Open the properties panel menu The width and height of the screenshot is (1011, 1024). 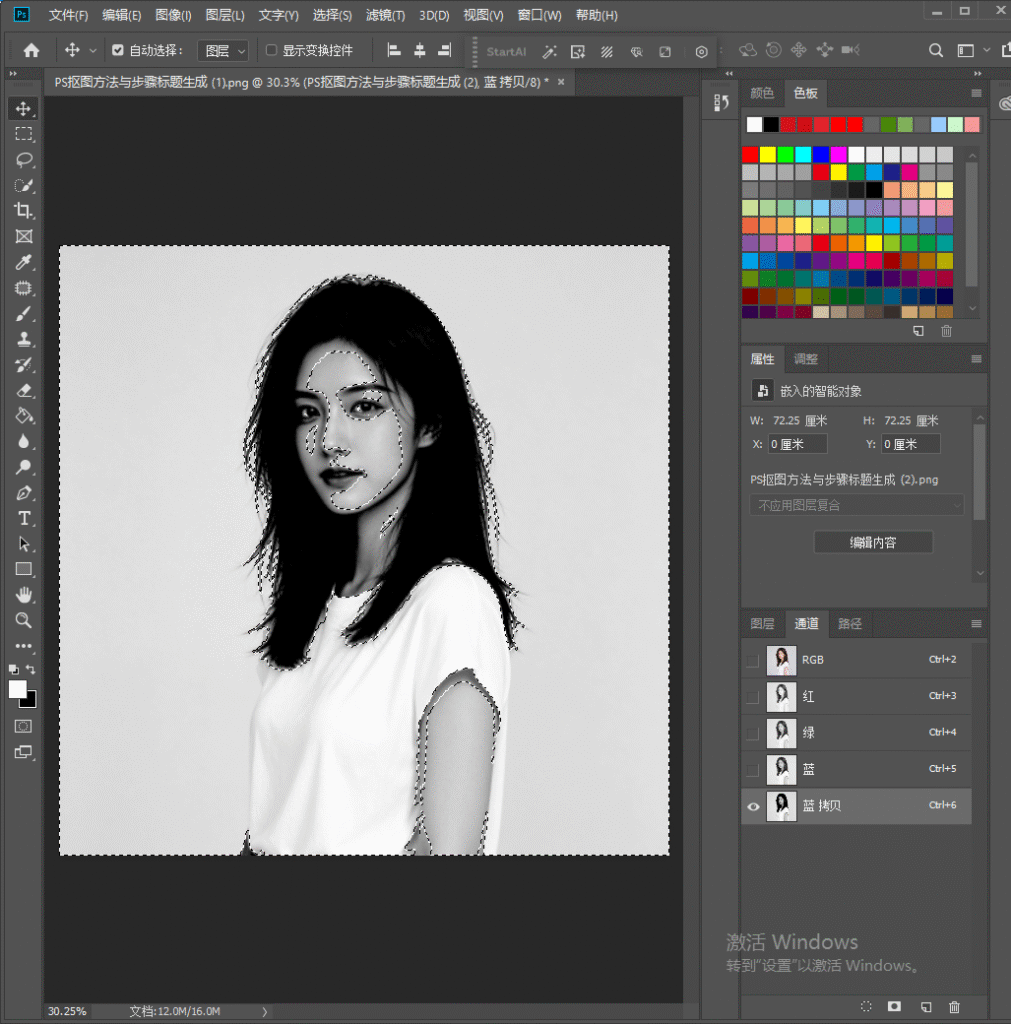pos(976,359)
